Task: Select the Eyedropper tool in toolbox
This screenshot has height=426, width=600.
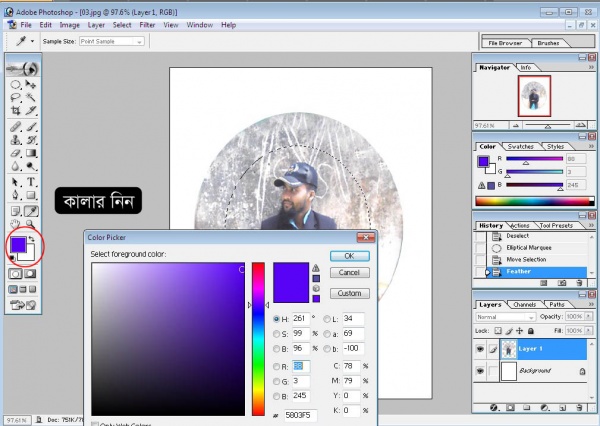Action: pyautogui.click(x=31, y=211)
